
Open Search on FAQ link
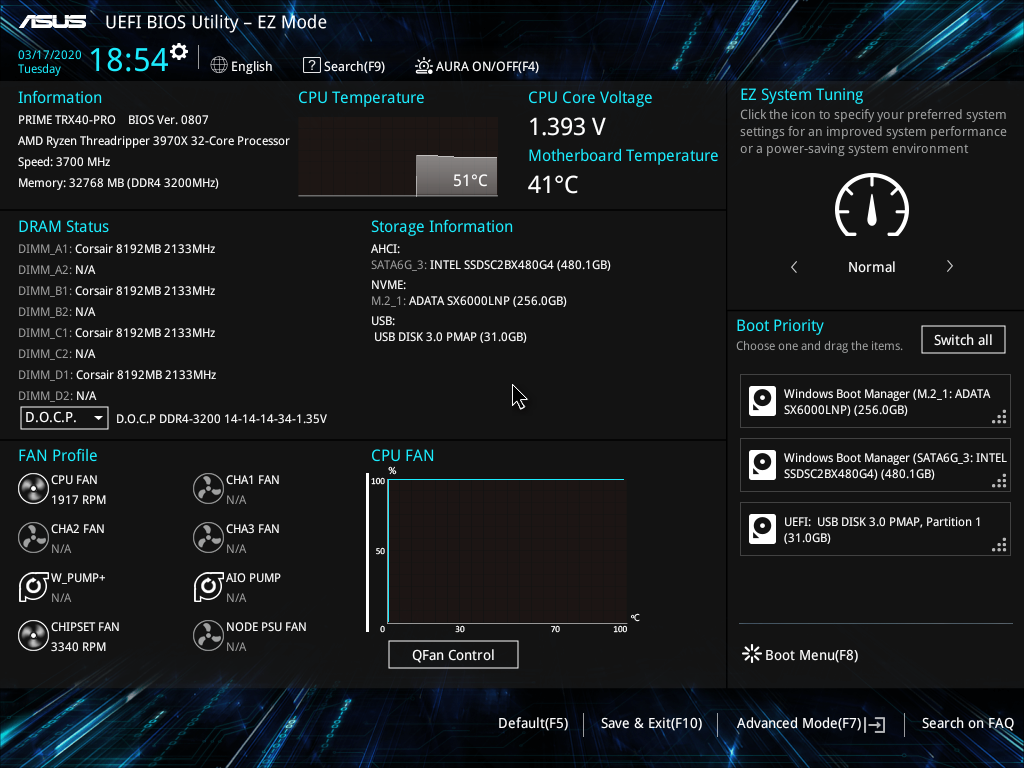[x=967, y=723]
